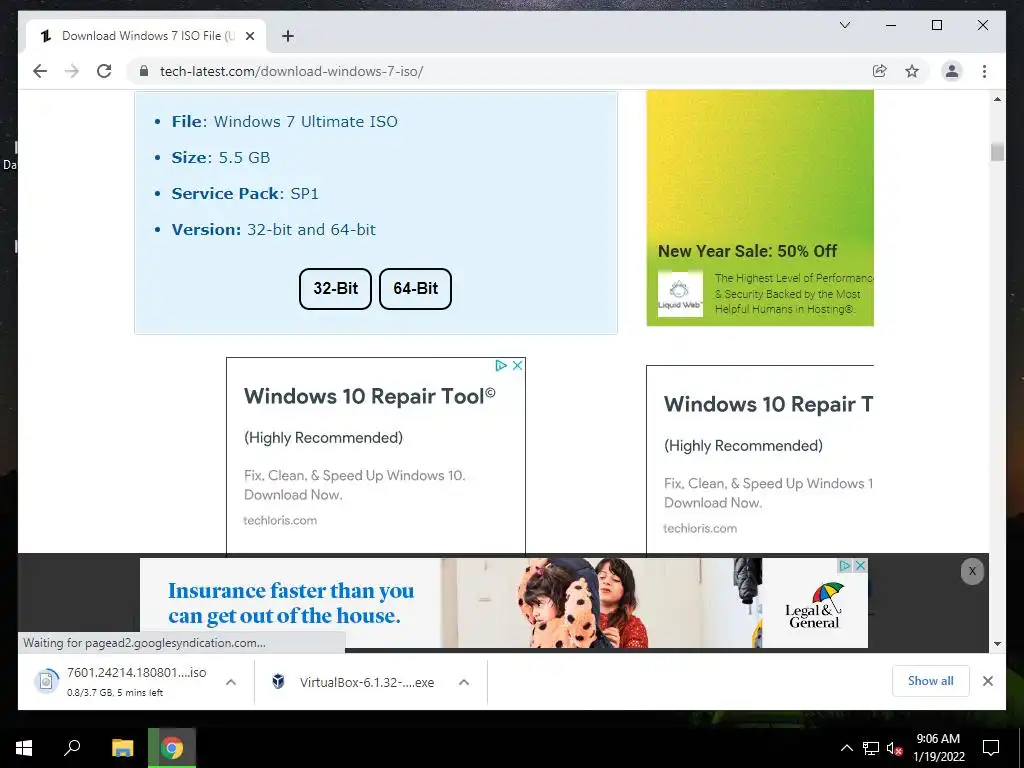The image size is (1024, 768).
Task: Click Show all downloads
Action: pyautogui.click(x=931, y=681)
